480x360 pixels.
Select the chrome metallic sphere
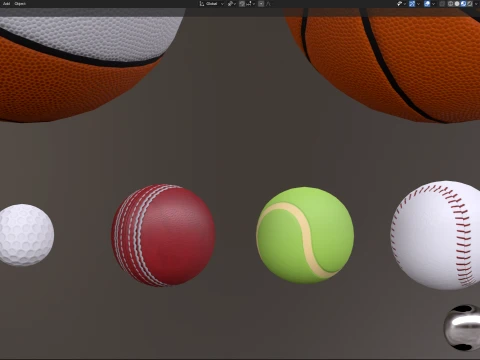click(462, 327)
